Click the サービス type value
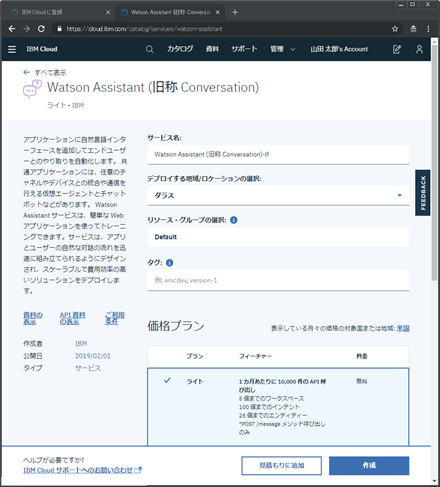The height and width of the screenshot is (487, 440). click(88, 368)
